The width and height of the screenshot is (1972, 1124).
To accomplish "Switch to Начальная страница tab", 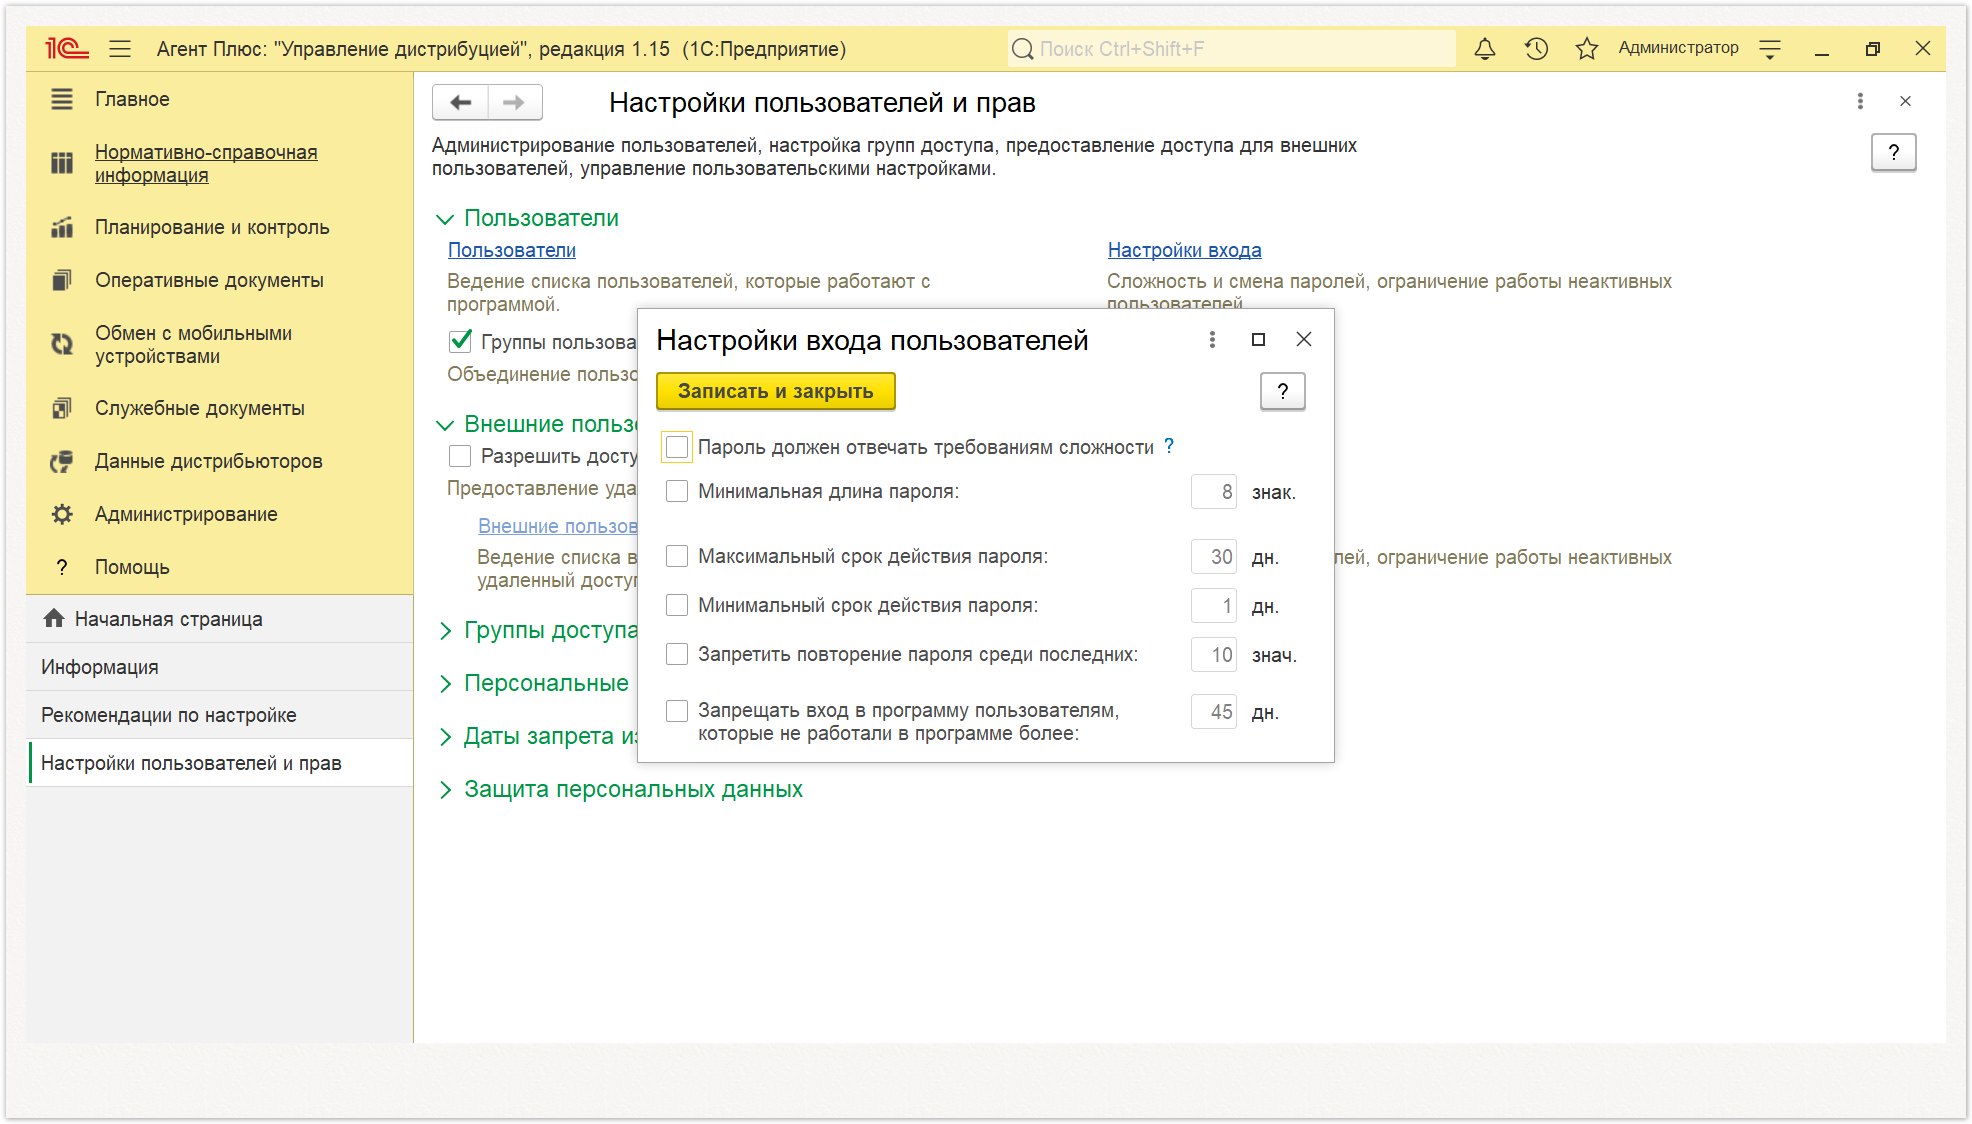I will pyautogui.click(x=220, y=619).
